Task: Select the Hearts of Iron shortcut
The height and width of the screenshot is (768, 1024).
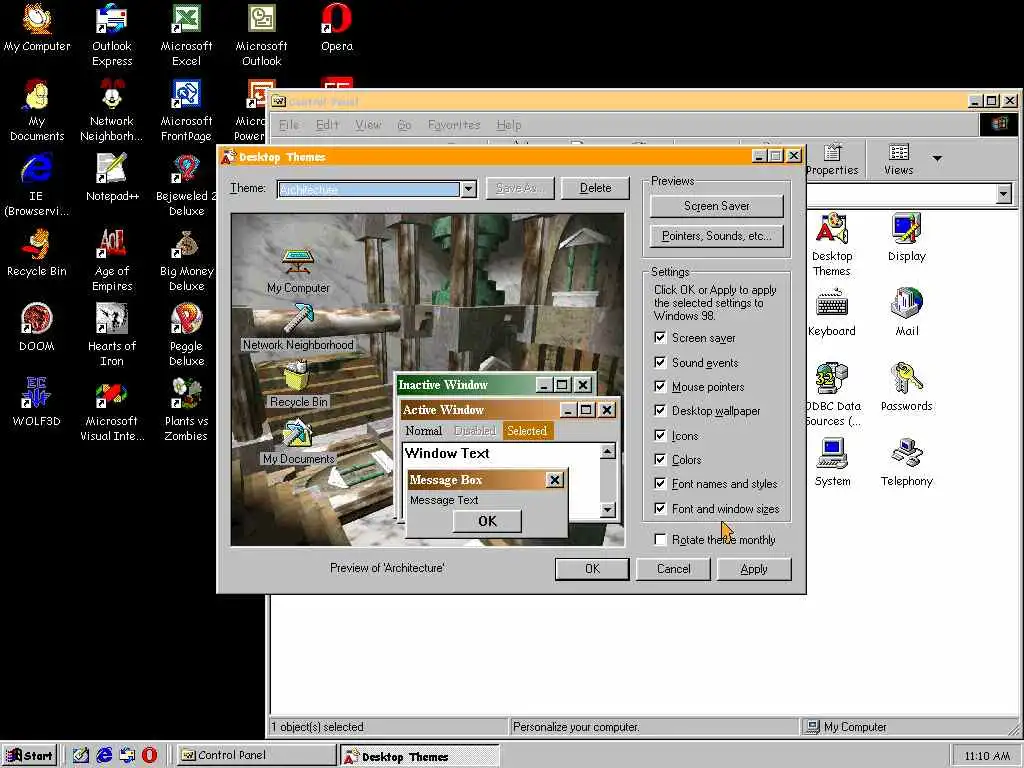Action: pyautogui.click(x=112, y=336)
